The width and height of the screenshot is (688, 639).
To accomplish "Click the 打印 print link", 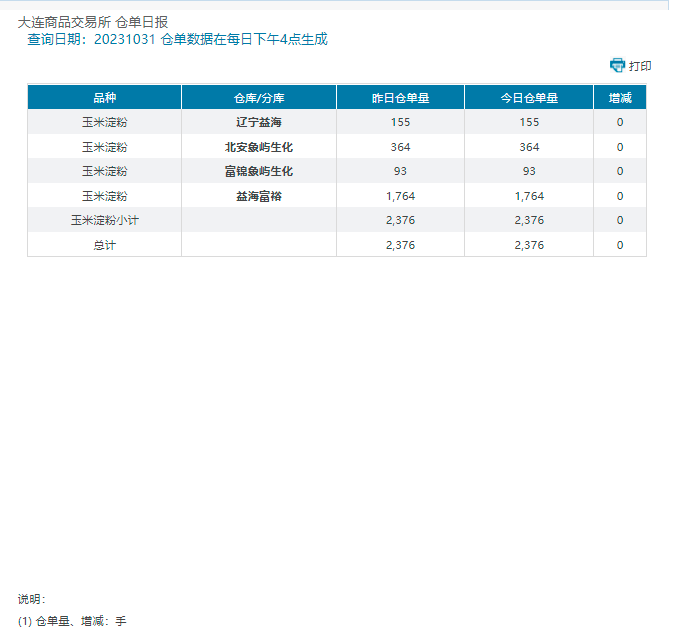I will pos(640,66).
